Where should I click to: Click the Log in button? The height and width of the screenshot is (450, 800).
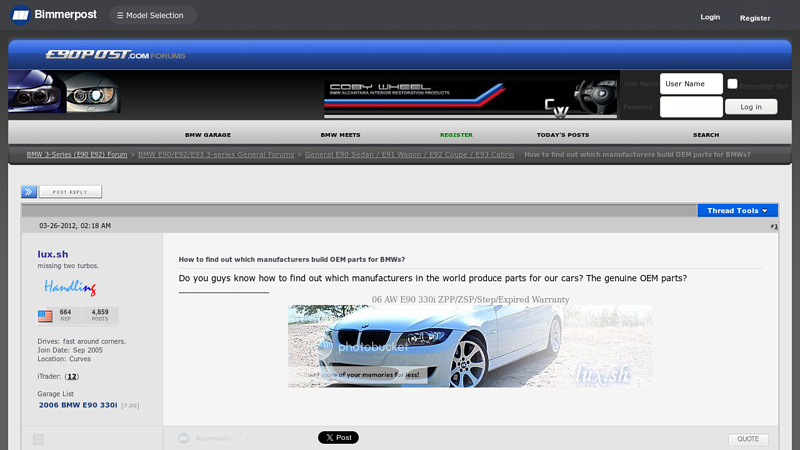[751, 107]
